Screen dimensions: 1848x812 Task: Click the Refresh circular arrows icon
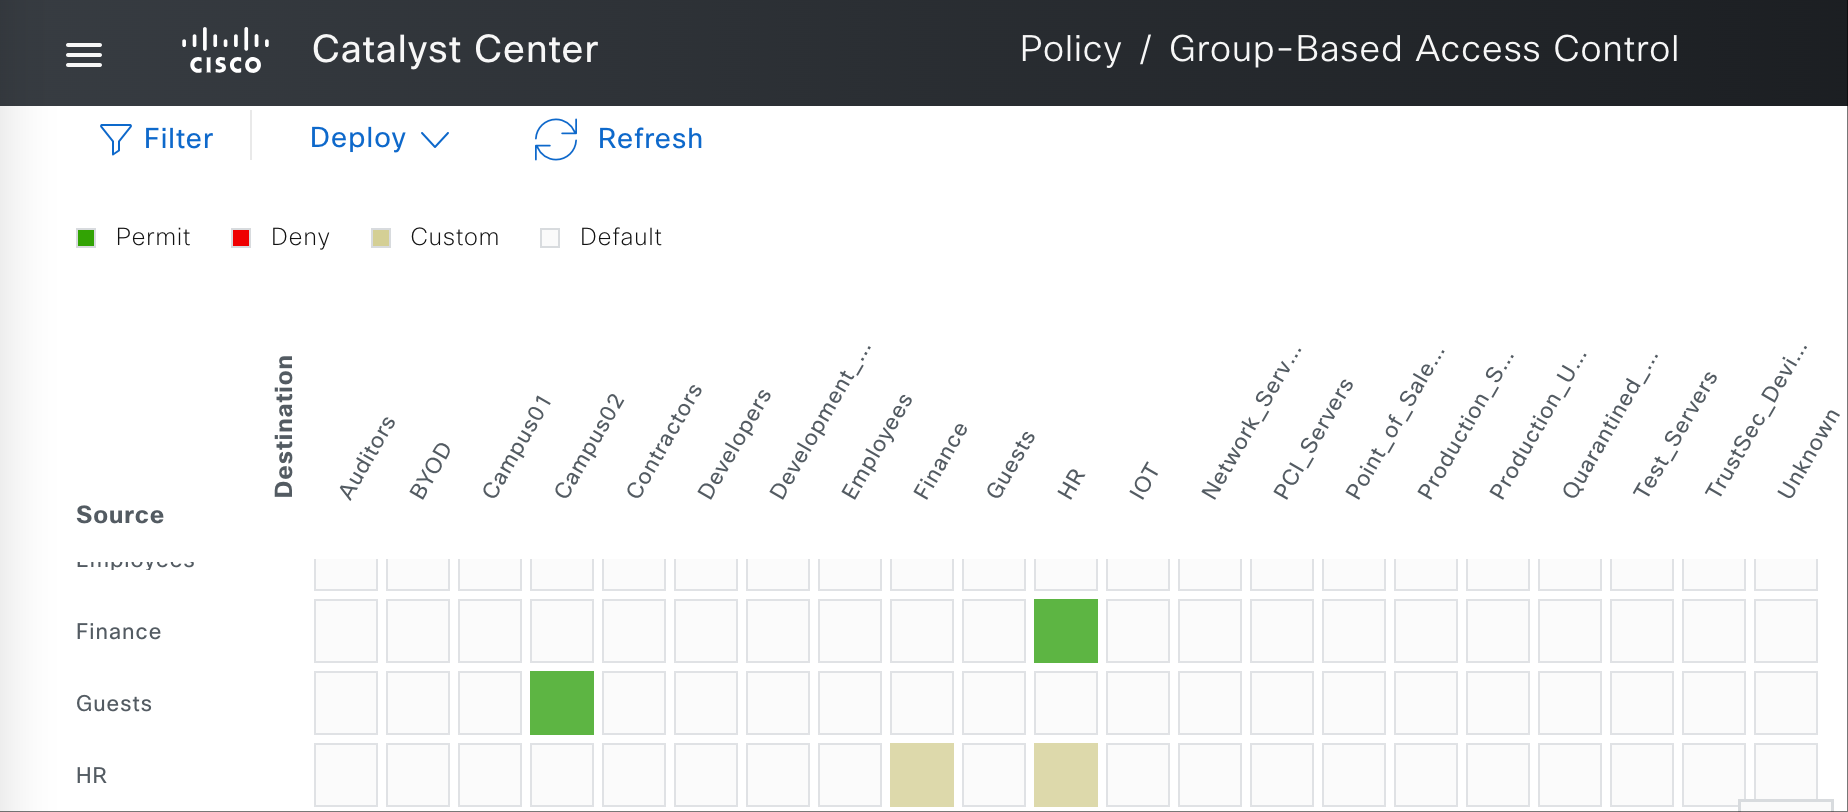click(556, 139)
